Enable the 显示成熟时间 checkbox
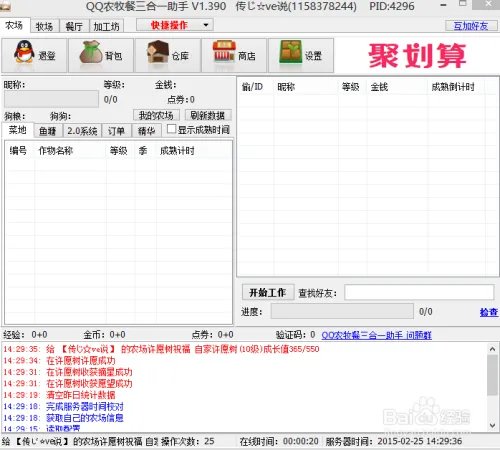Image resolution: width=500 pixels, height=450 pixels. (x=171, y=129)
